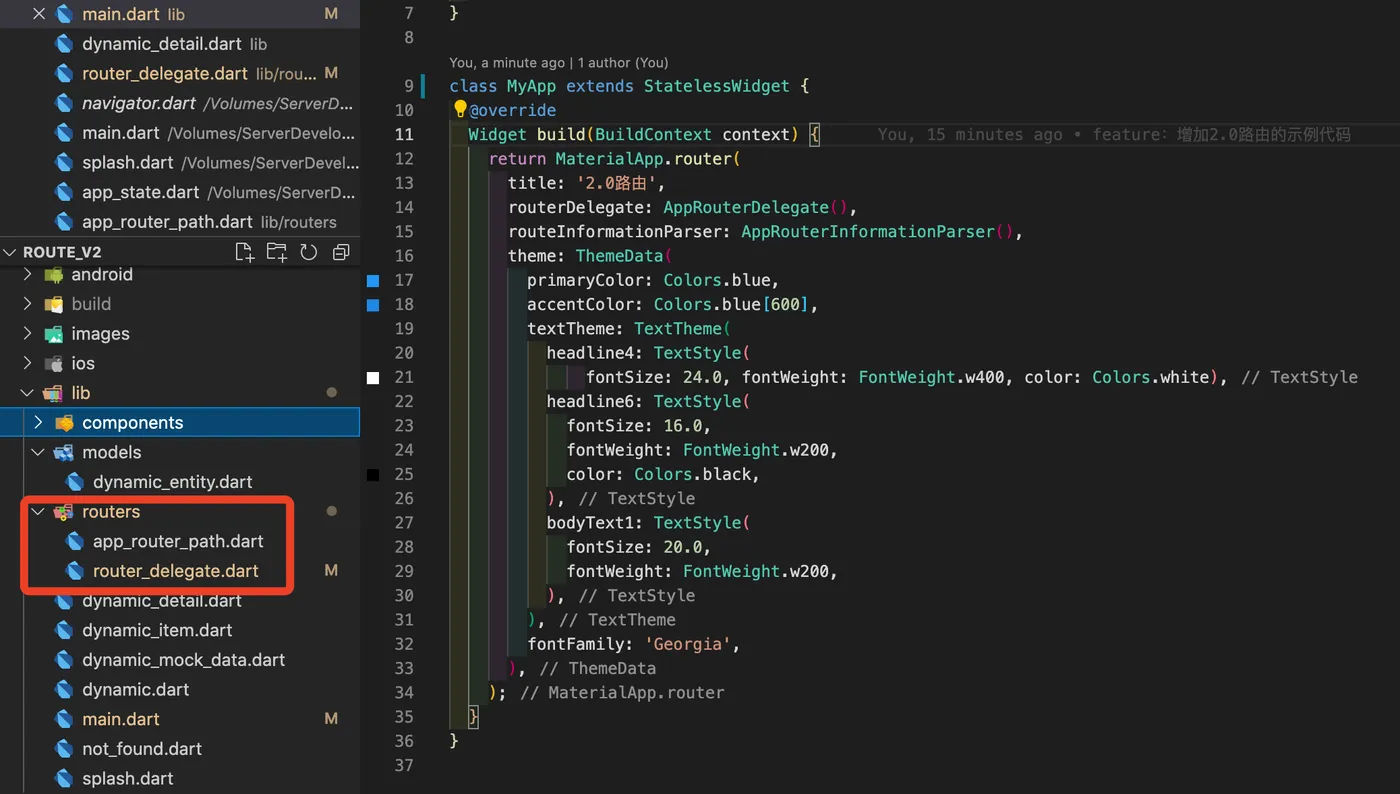Collapse the routers folder

pos(39,511)
